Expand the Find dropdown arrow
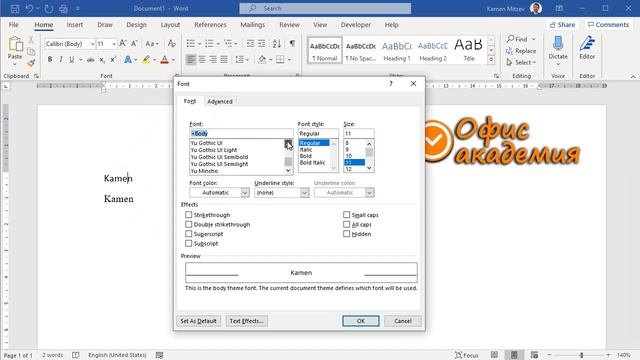Image resolution: width=640 pixels, height=360 pixels. [533, 39]
